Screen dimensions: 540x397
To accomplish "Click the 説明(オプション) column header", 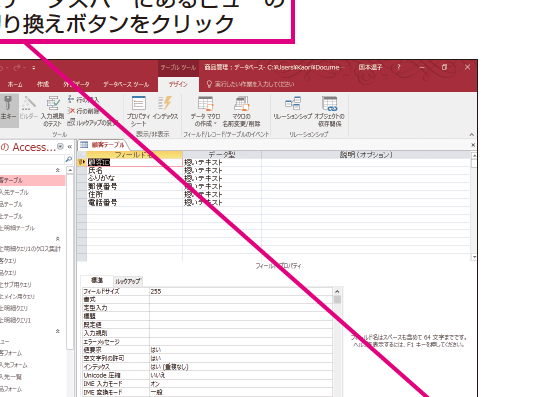I will (x=366, y=155).
